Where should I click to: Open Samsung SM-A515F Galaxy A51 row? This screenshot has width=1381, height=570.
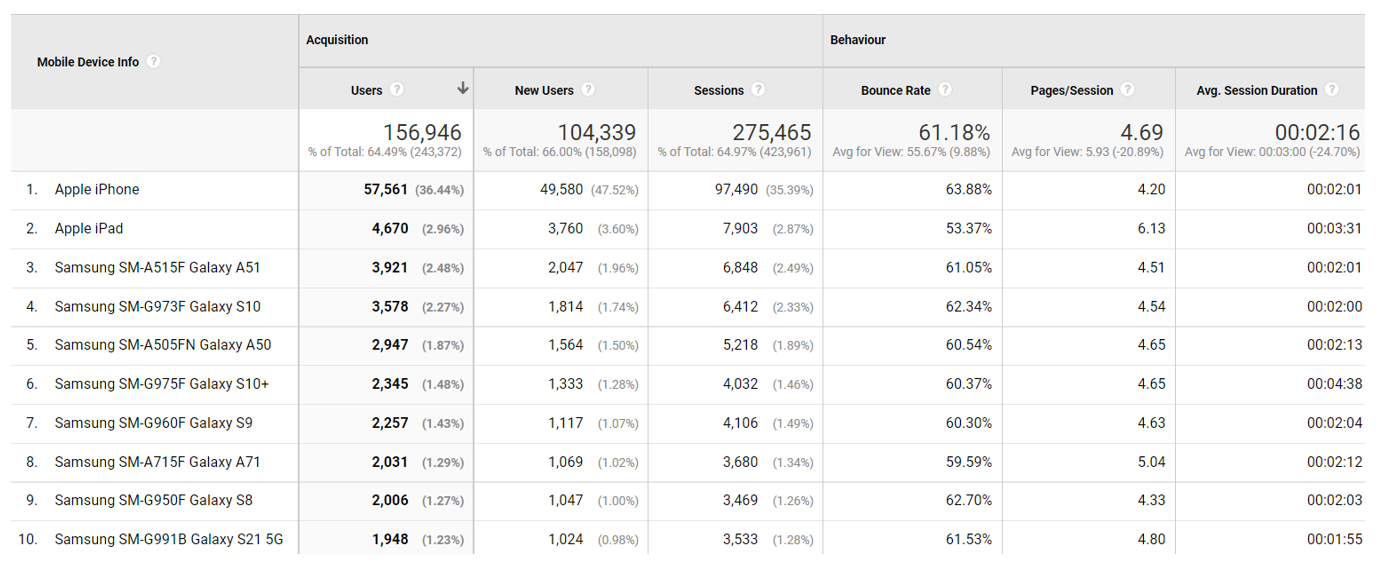pyautogui.click(x=157, y=267)
